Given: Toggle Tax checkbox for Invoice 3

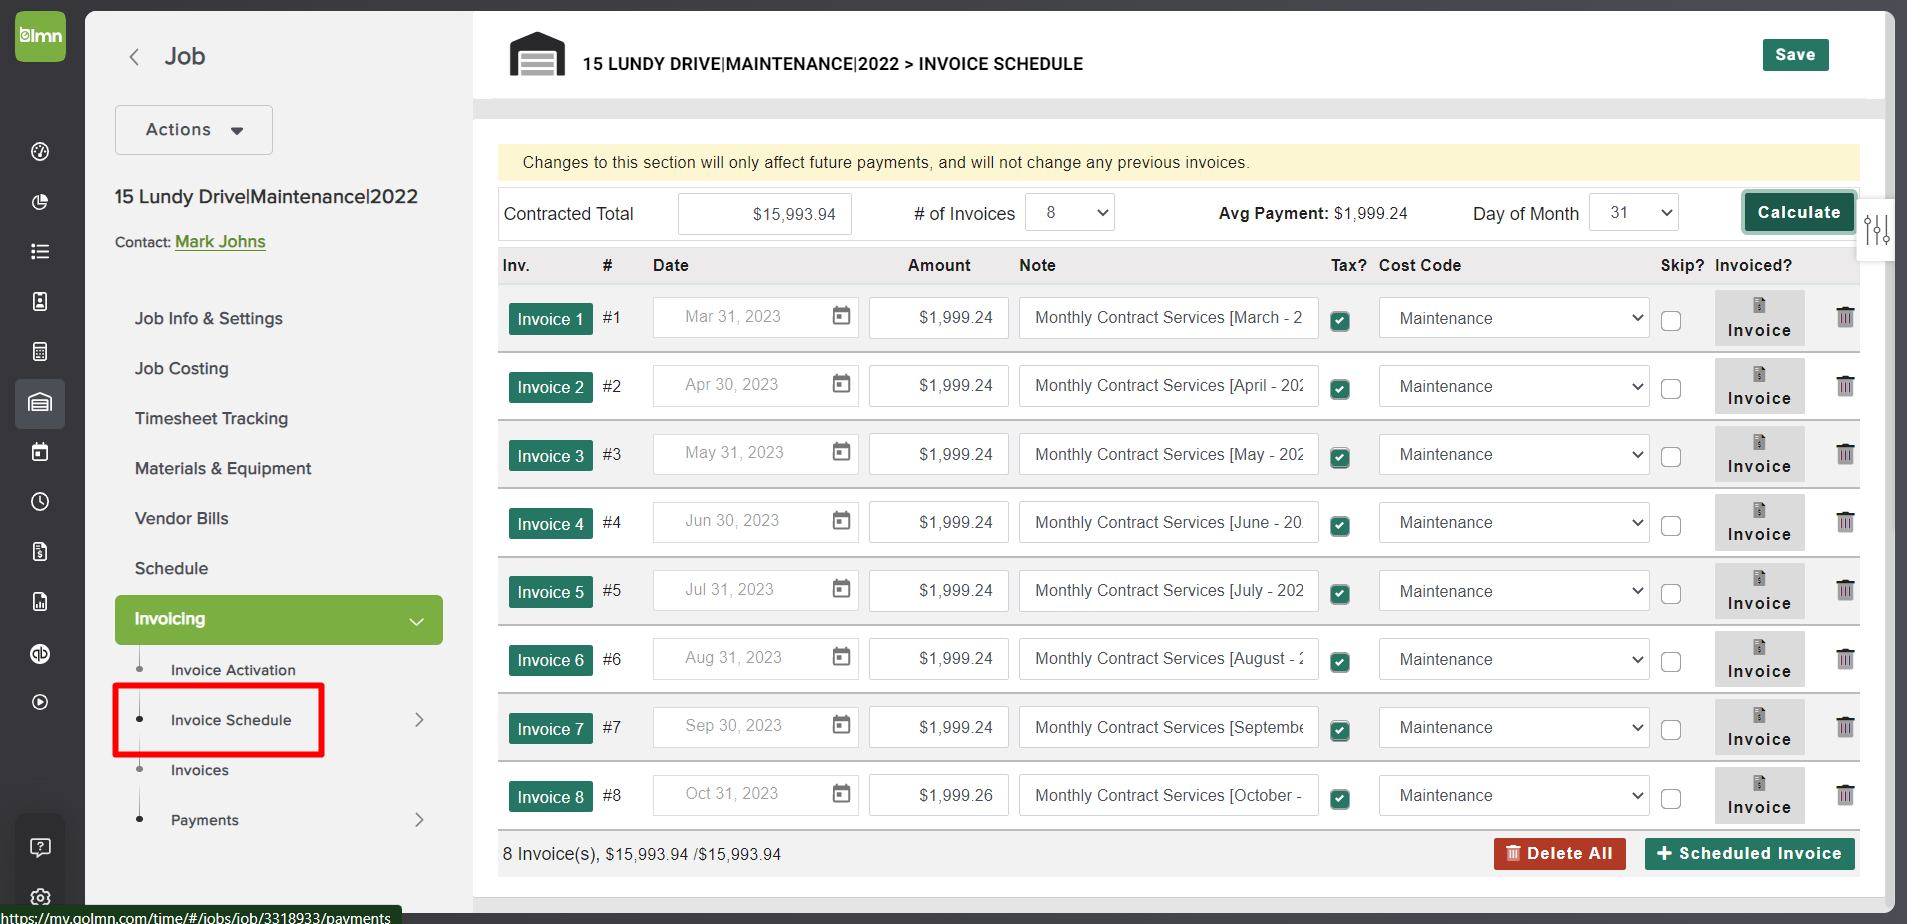Looking at the screenshot, I should (x=1340, y=458).
